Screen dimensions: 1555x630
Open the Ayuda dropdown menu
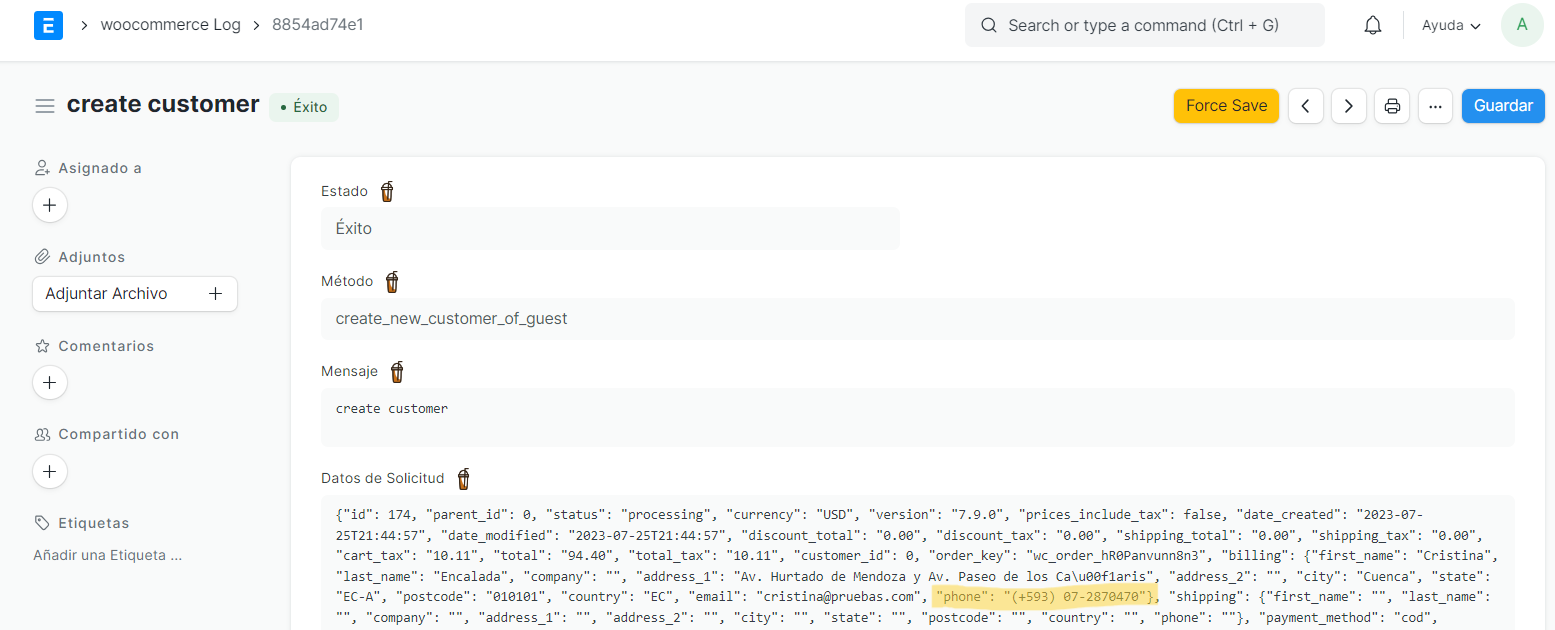click(x=1450, y=25)
